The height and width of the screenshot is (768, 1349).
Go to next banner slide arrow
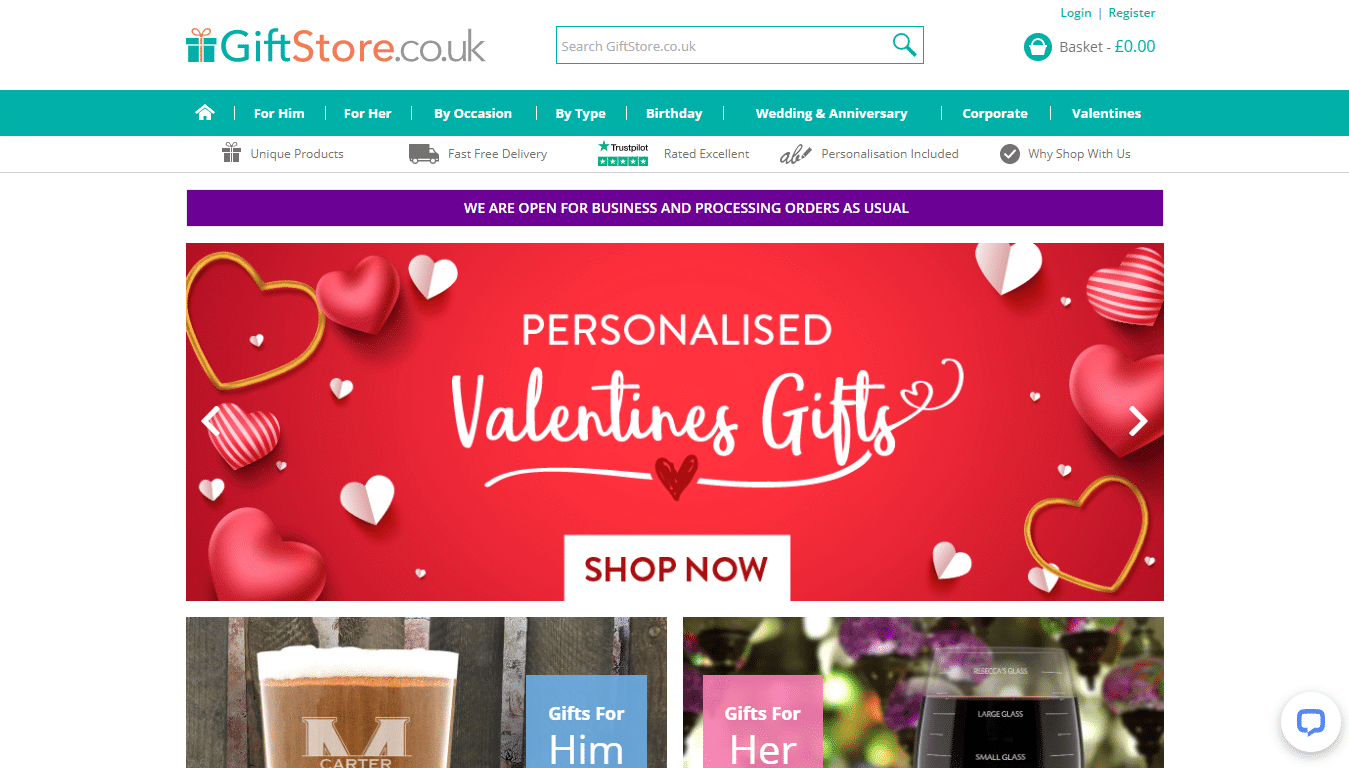[x=1137, y=421]
